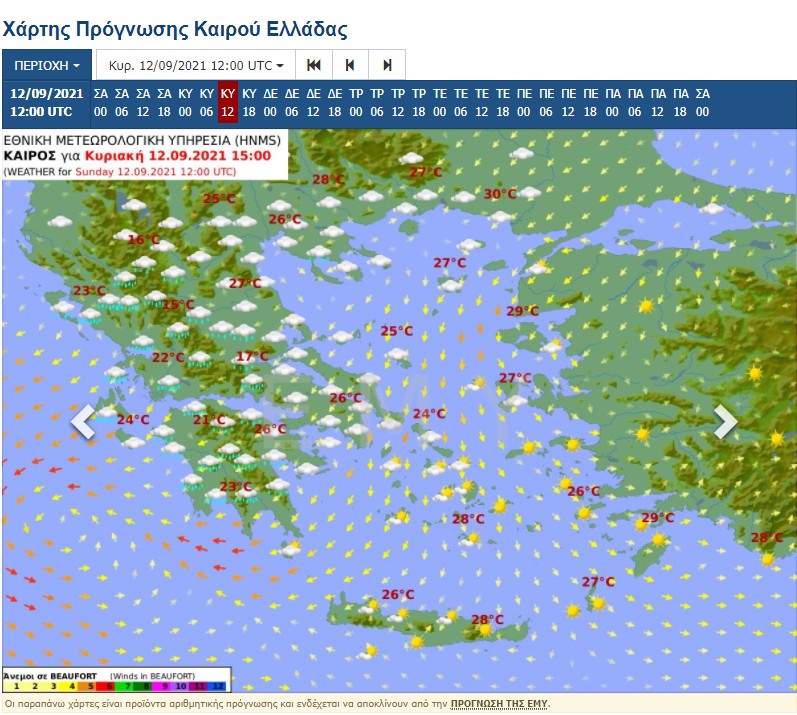797x715 pixels.
Task: Select ΤΕ 18 in the timeline
Action: click(x=503, y=102)
